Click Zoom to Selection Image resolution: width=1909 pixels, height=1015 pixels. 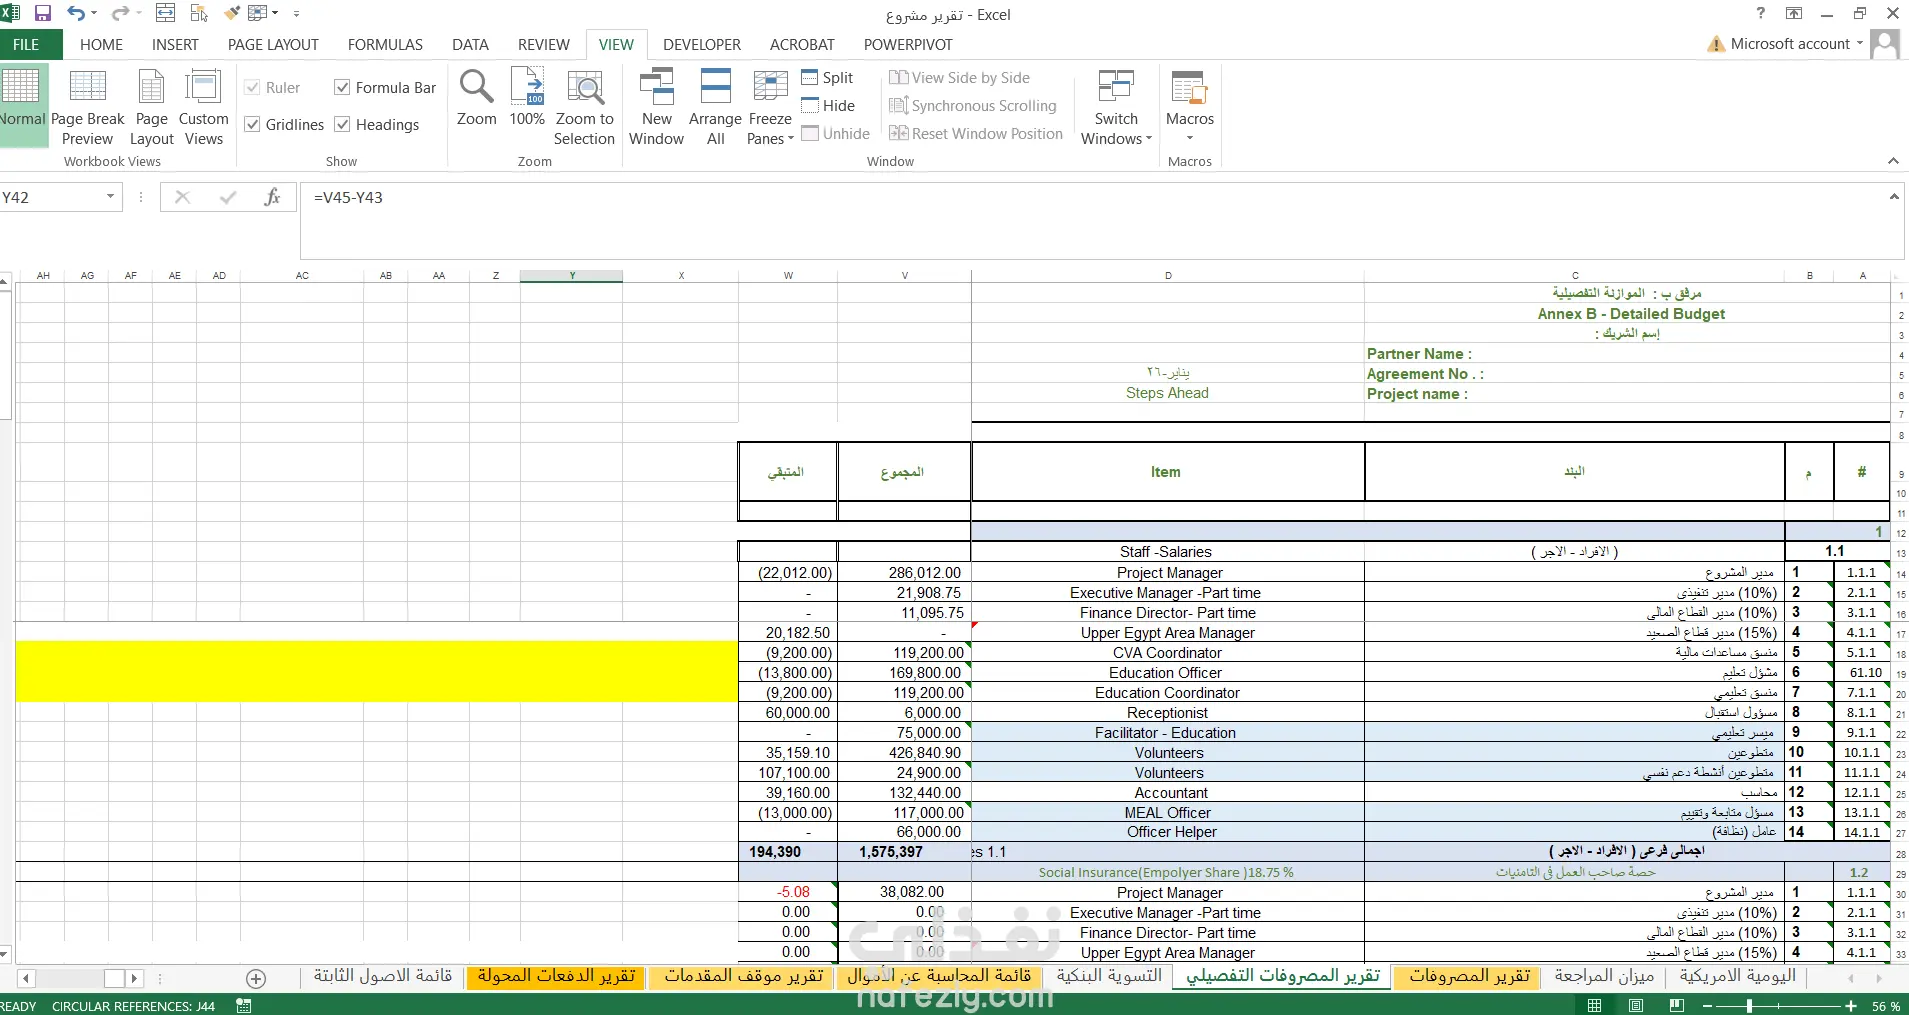click(585, 107)
